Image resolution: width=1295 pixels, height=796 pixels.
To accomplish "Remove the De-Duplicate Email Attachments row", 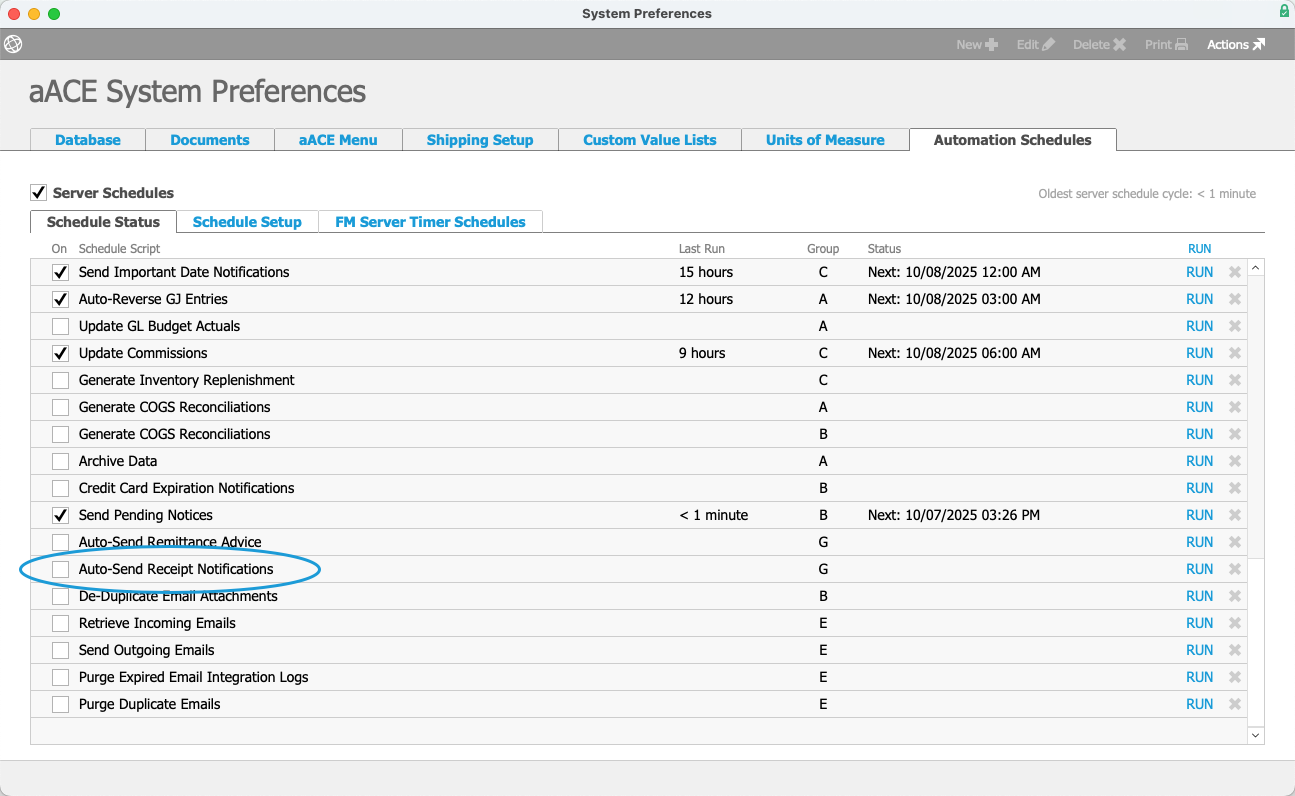I will 1235,596.
